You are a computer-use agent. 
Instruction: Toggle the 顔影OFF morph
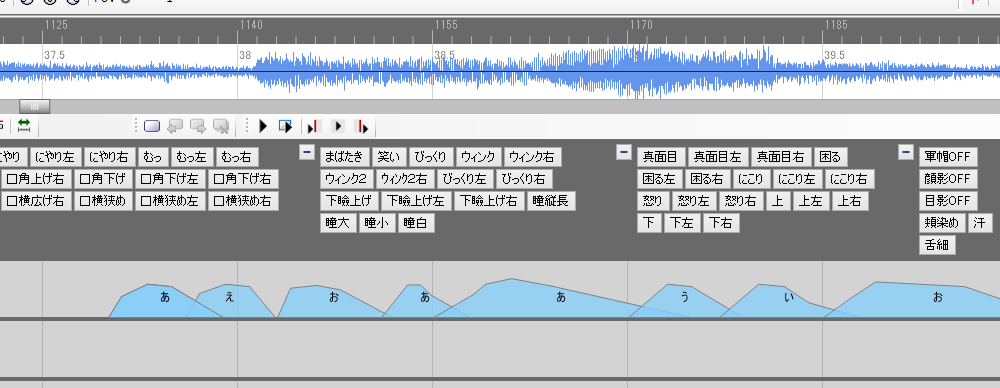[x=947, y=179]
